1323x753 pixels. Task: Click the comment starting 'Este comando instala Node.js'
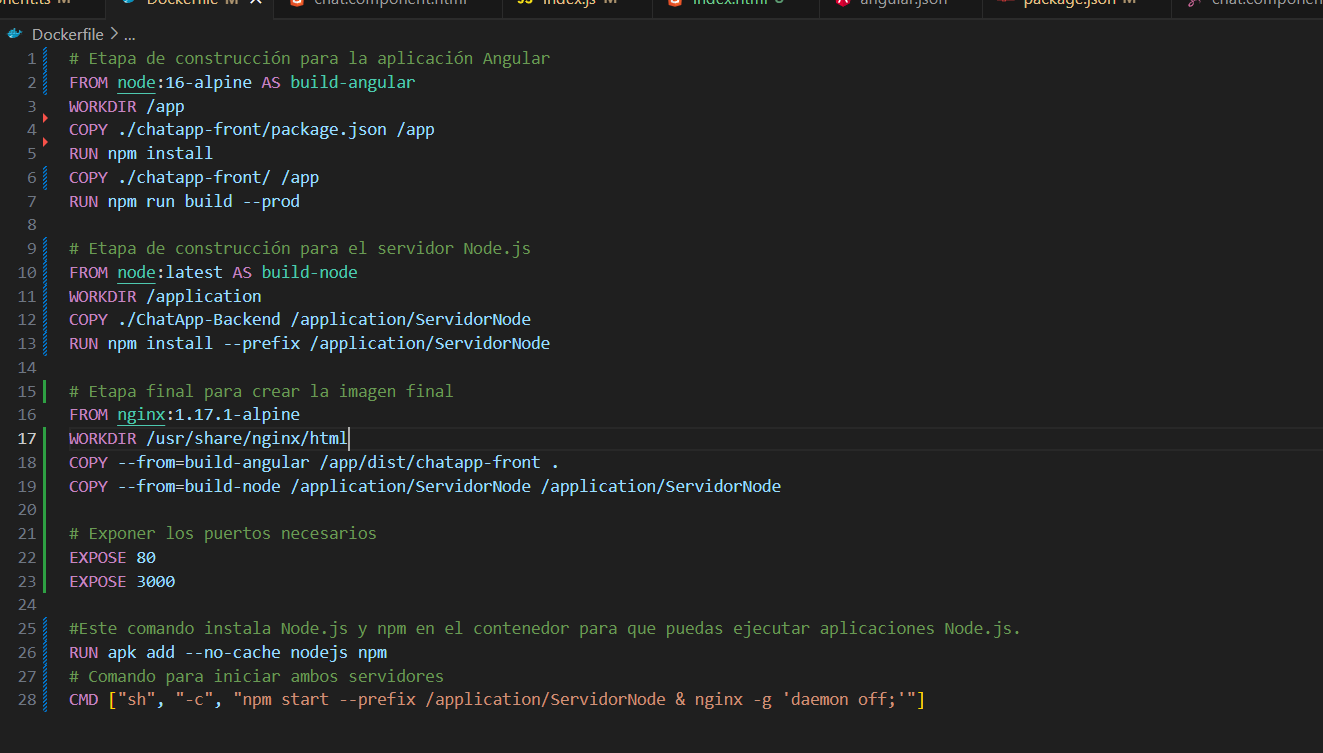coord(545,629)
